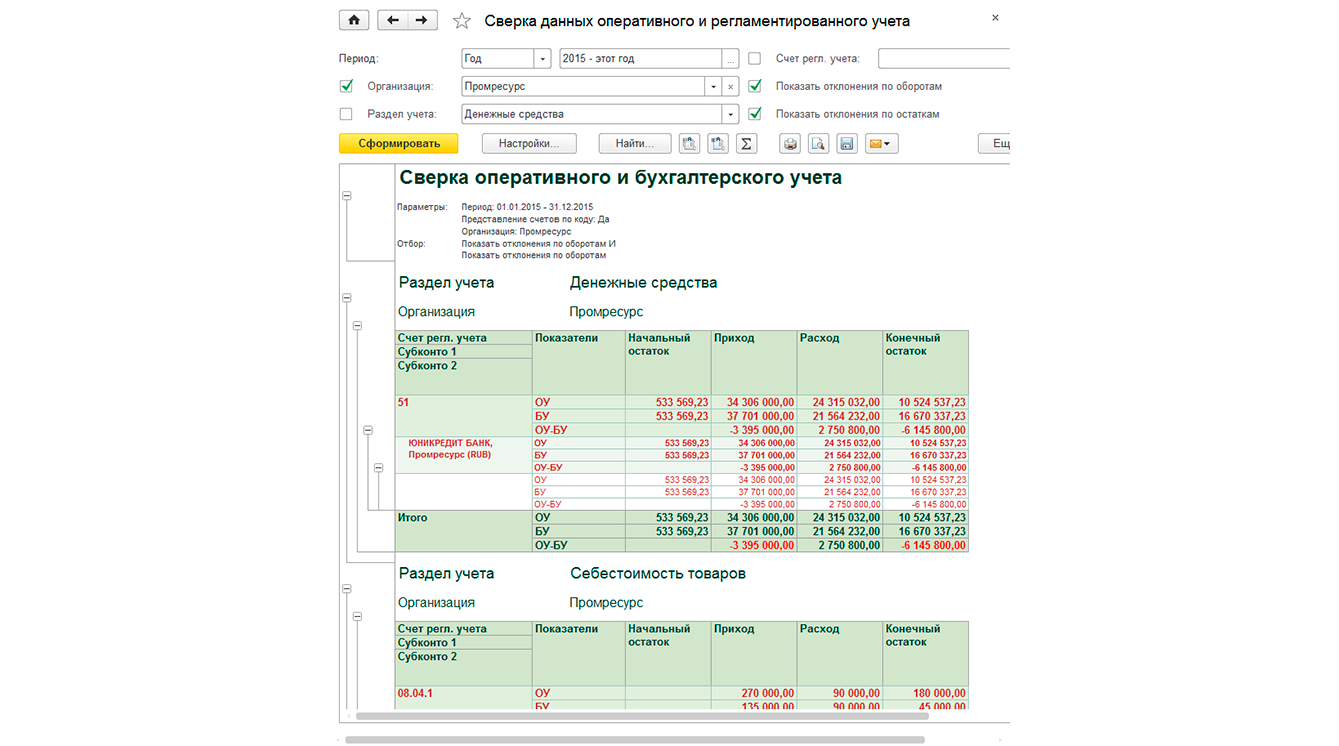Navigate back with the left arrow
1339x746 pixels.
click(393, 20)
